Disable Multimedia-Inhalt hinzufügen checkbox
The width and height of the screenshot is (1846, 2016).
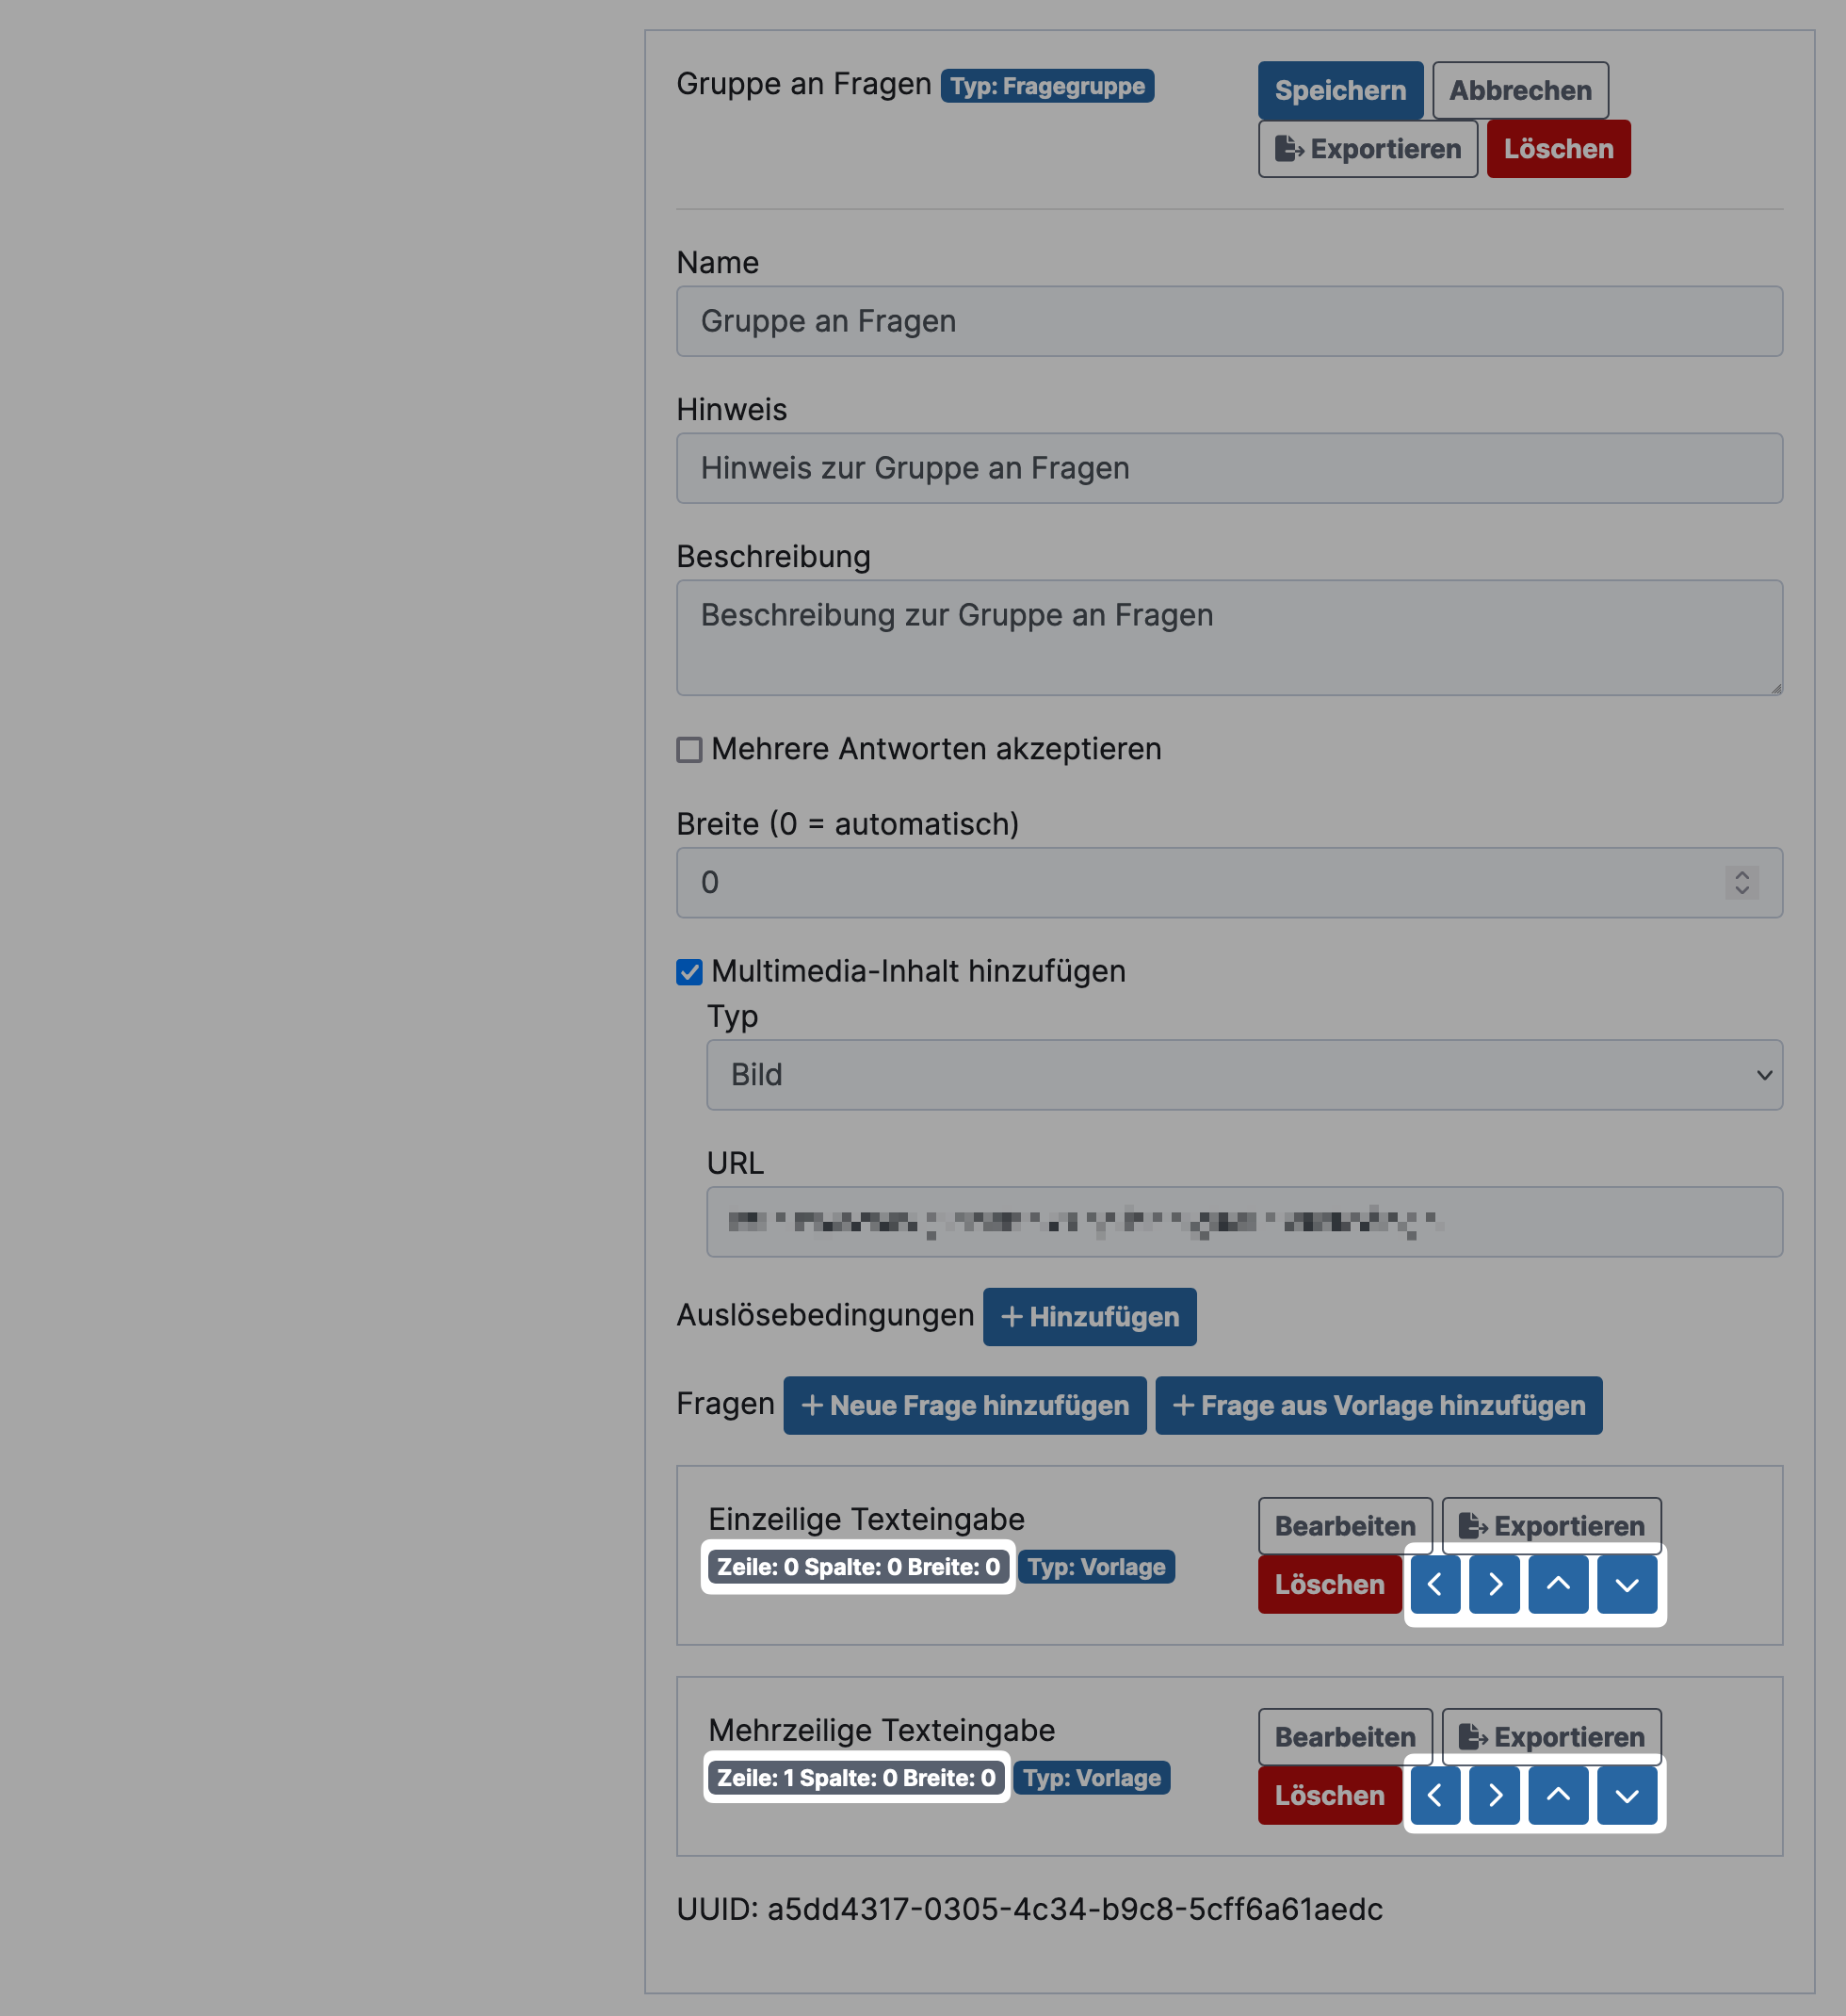688,971
